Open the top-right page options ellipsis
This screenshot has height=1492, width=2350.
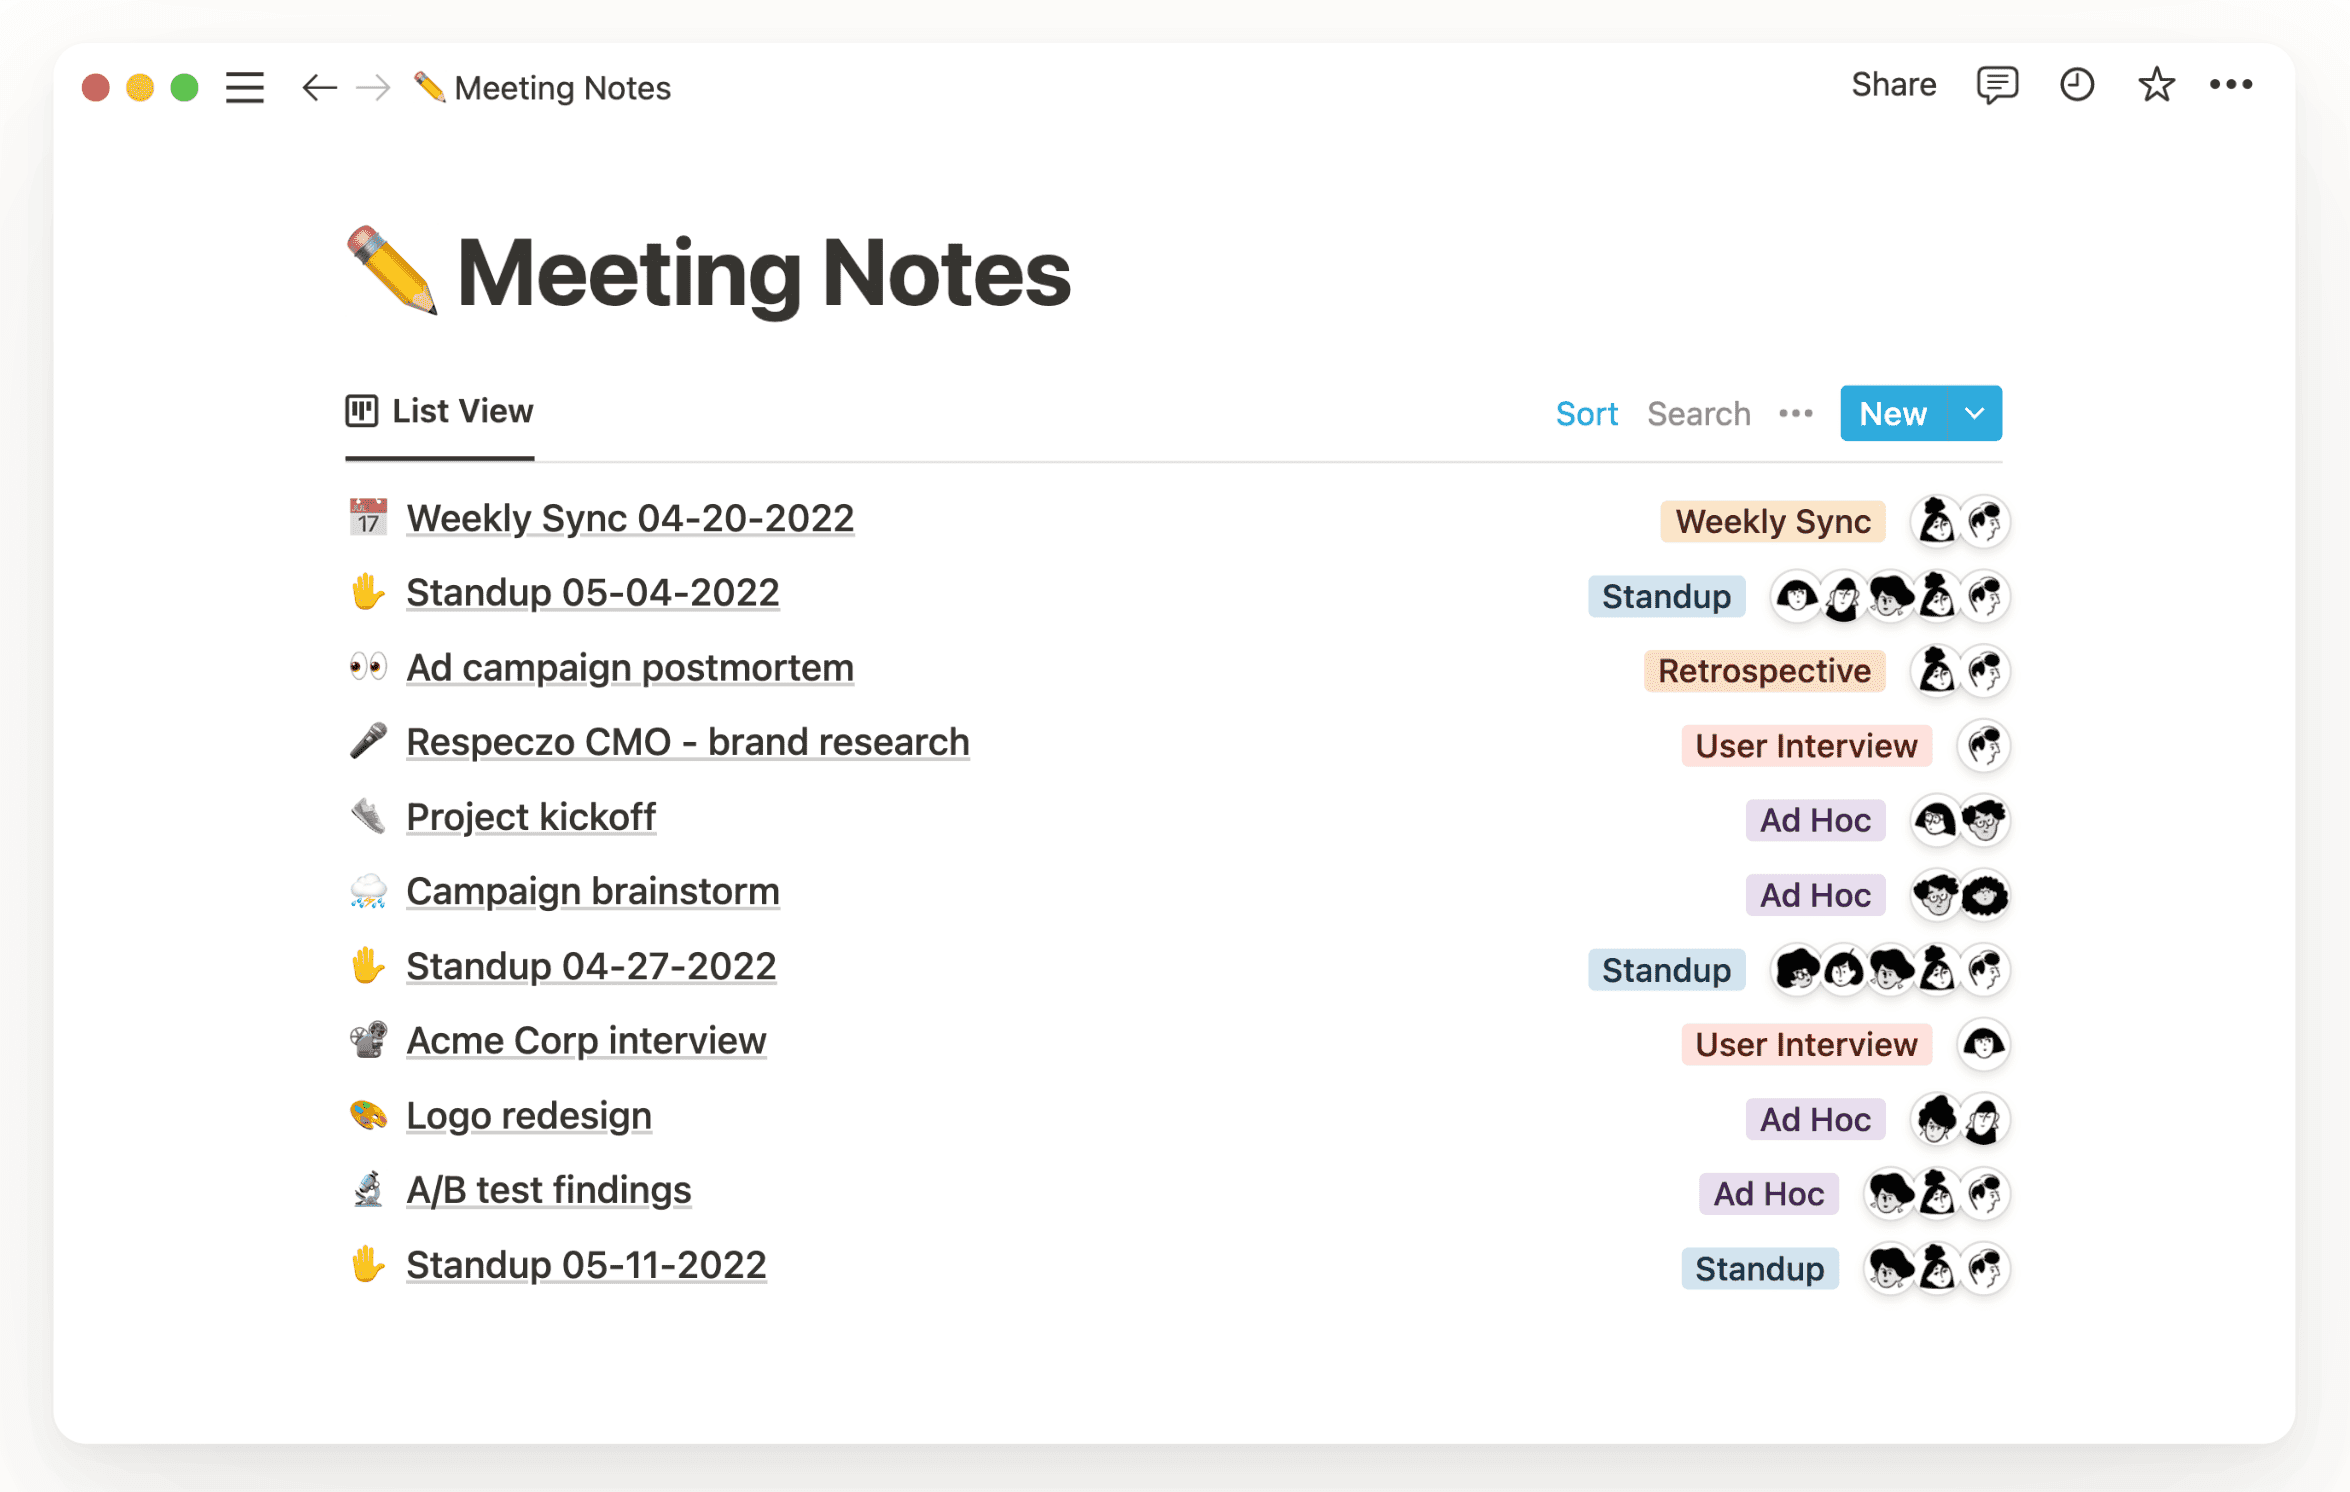tap(2230, 85)
